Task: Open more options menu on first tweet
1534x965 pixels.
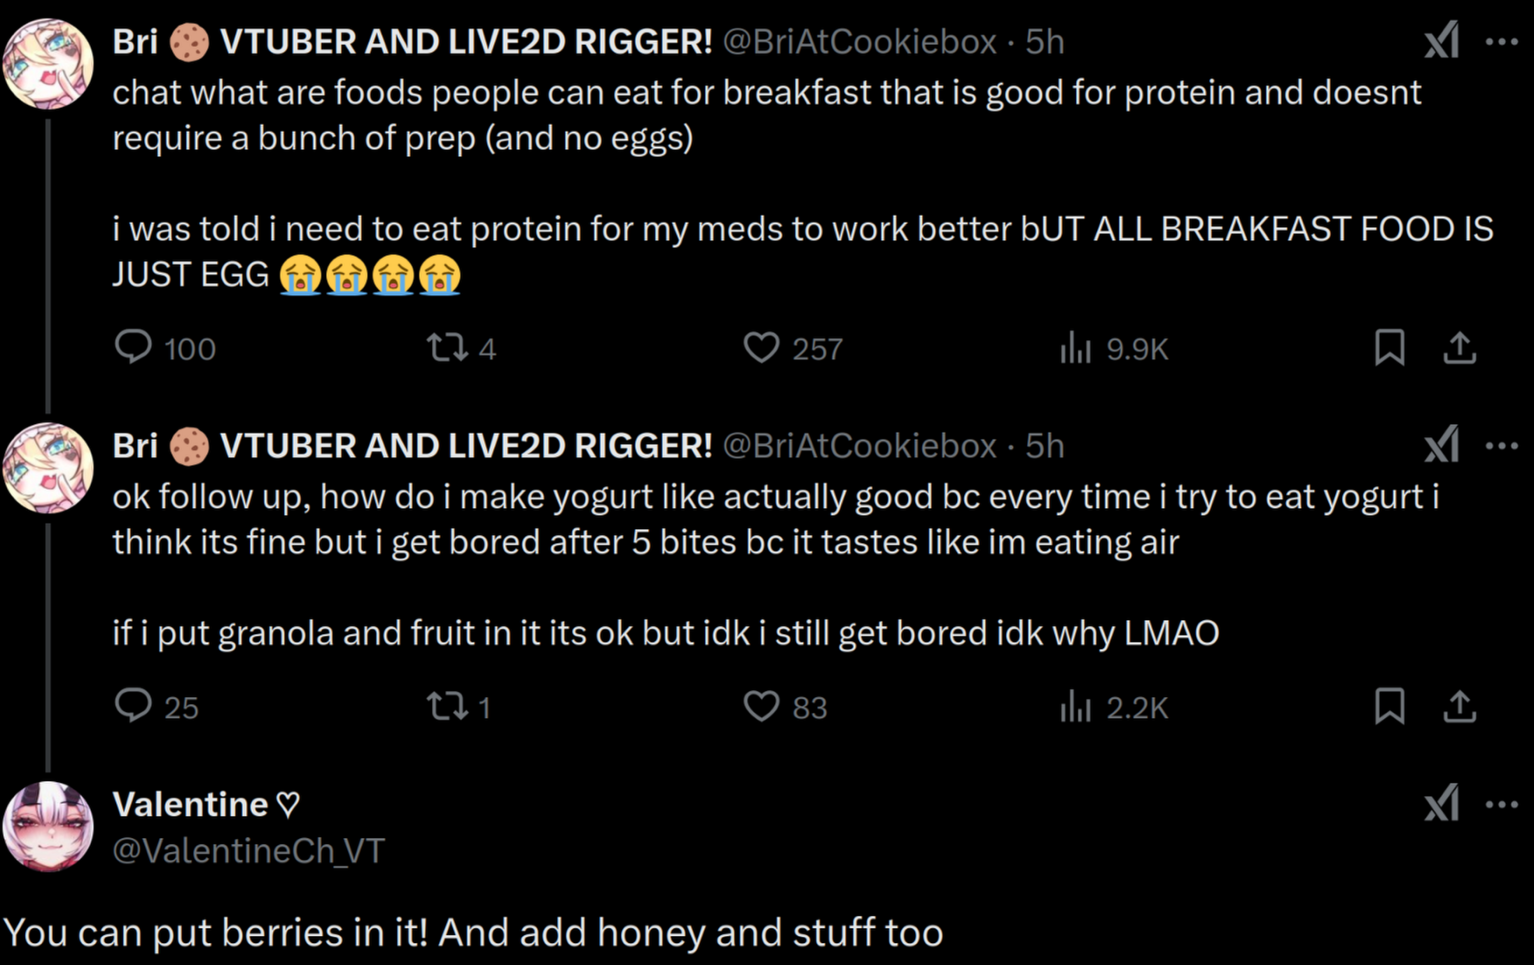Action: click(1501, 41)
